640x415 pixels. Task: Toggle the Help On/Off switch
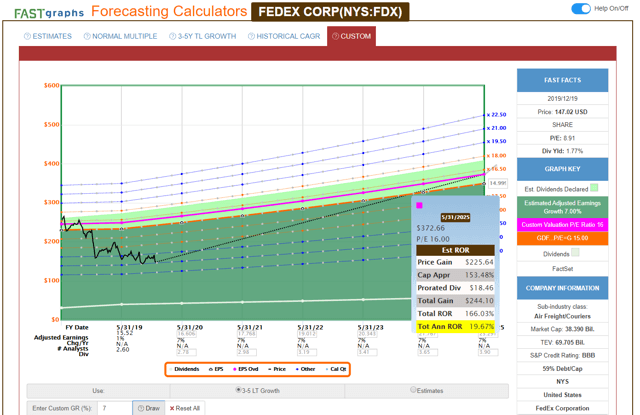(581, 9)
